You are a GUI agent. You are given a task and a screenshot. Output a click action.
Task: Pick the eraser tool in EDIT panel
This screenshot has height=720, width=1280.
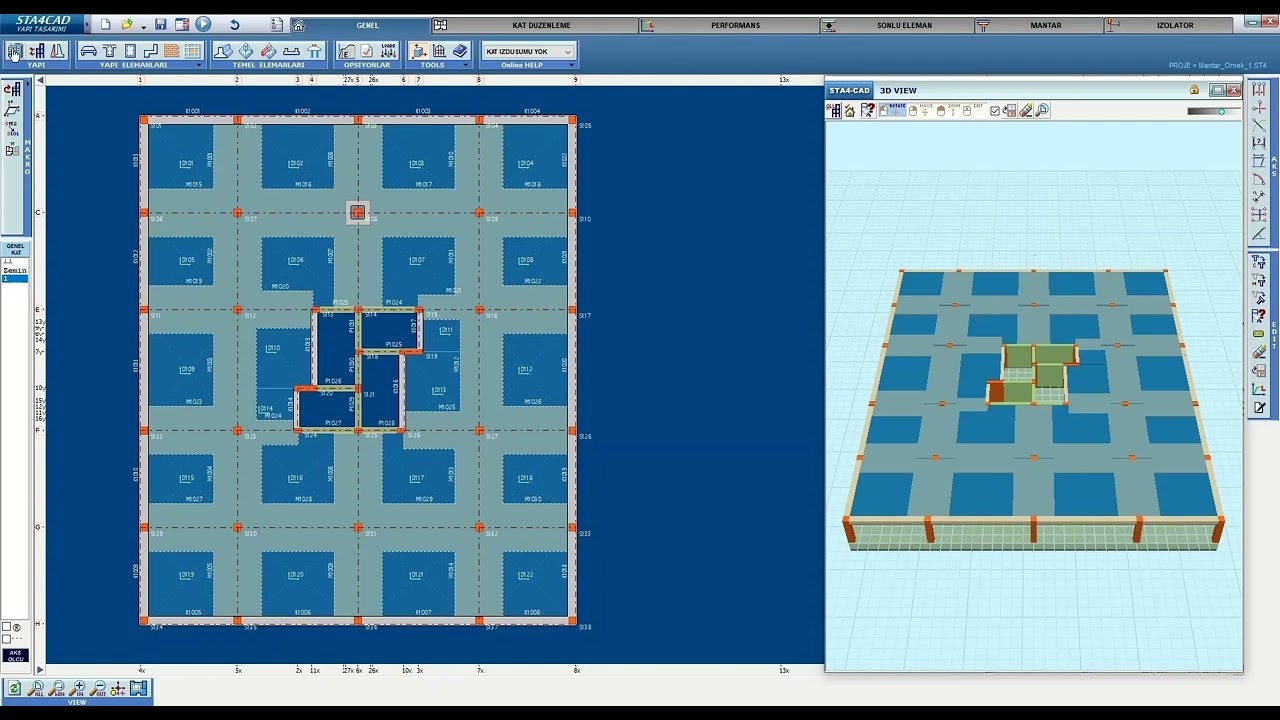pyautogui.click(x=1259, y=352)
